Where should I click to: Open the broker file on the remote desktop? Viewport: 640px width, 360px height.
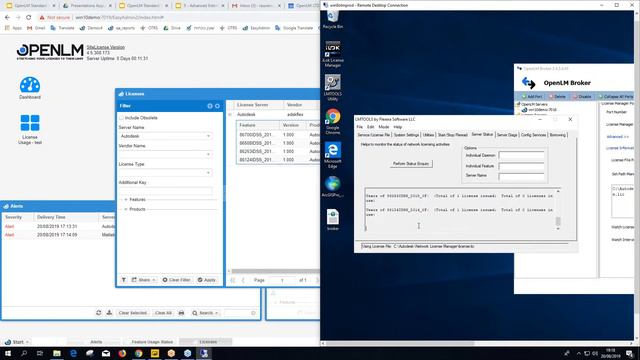click(x=333, y=220)
